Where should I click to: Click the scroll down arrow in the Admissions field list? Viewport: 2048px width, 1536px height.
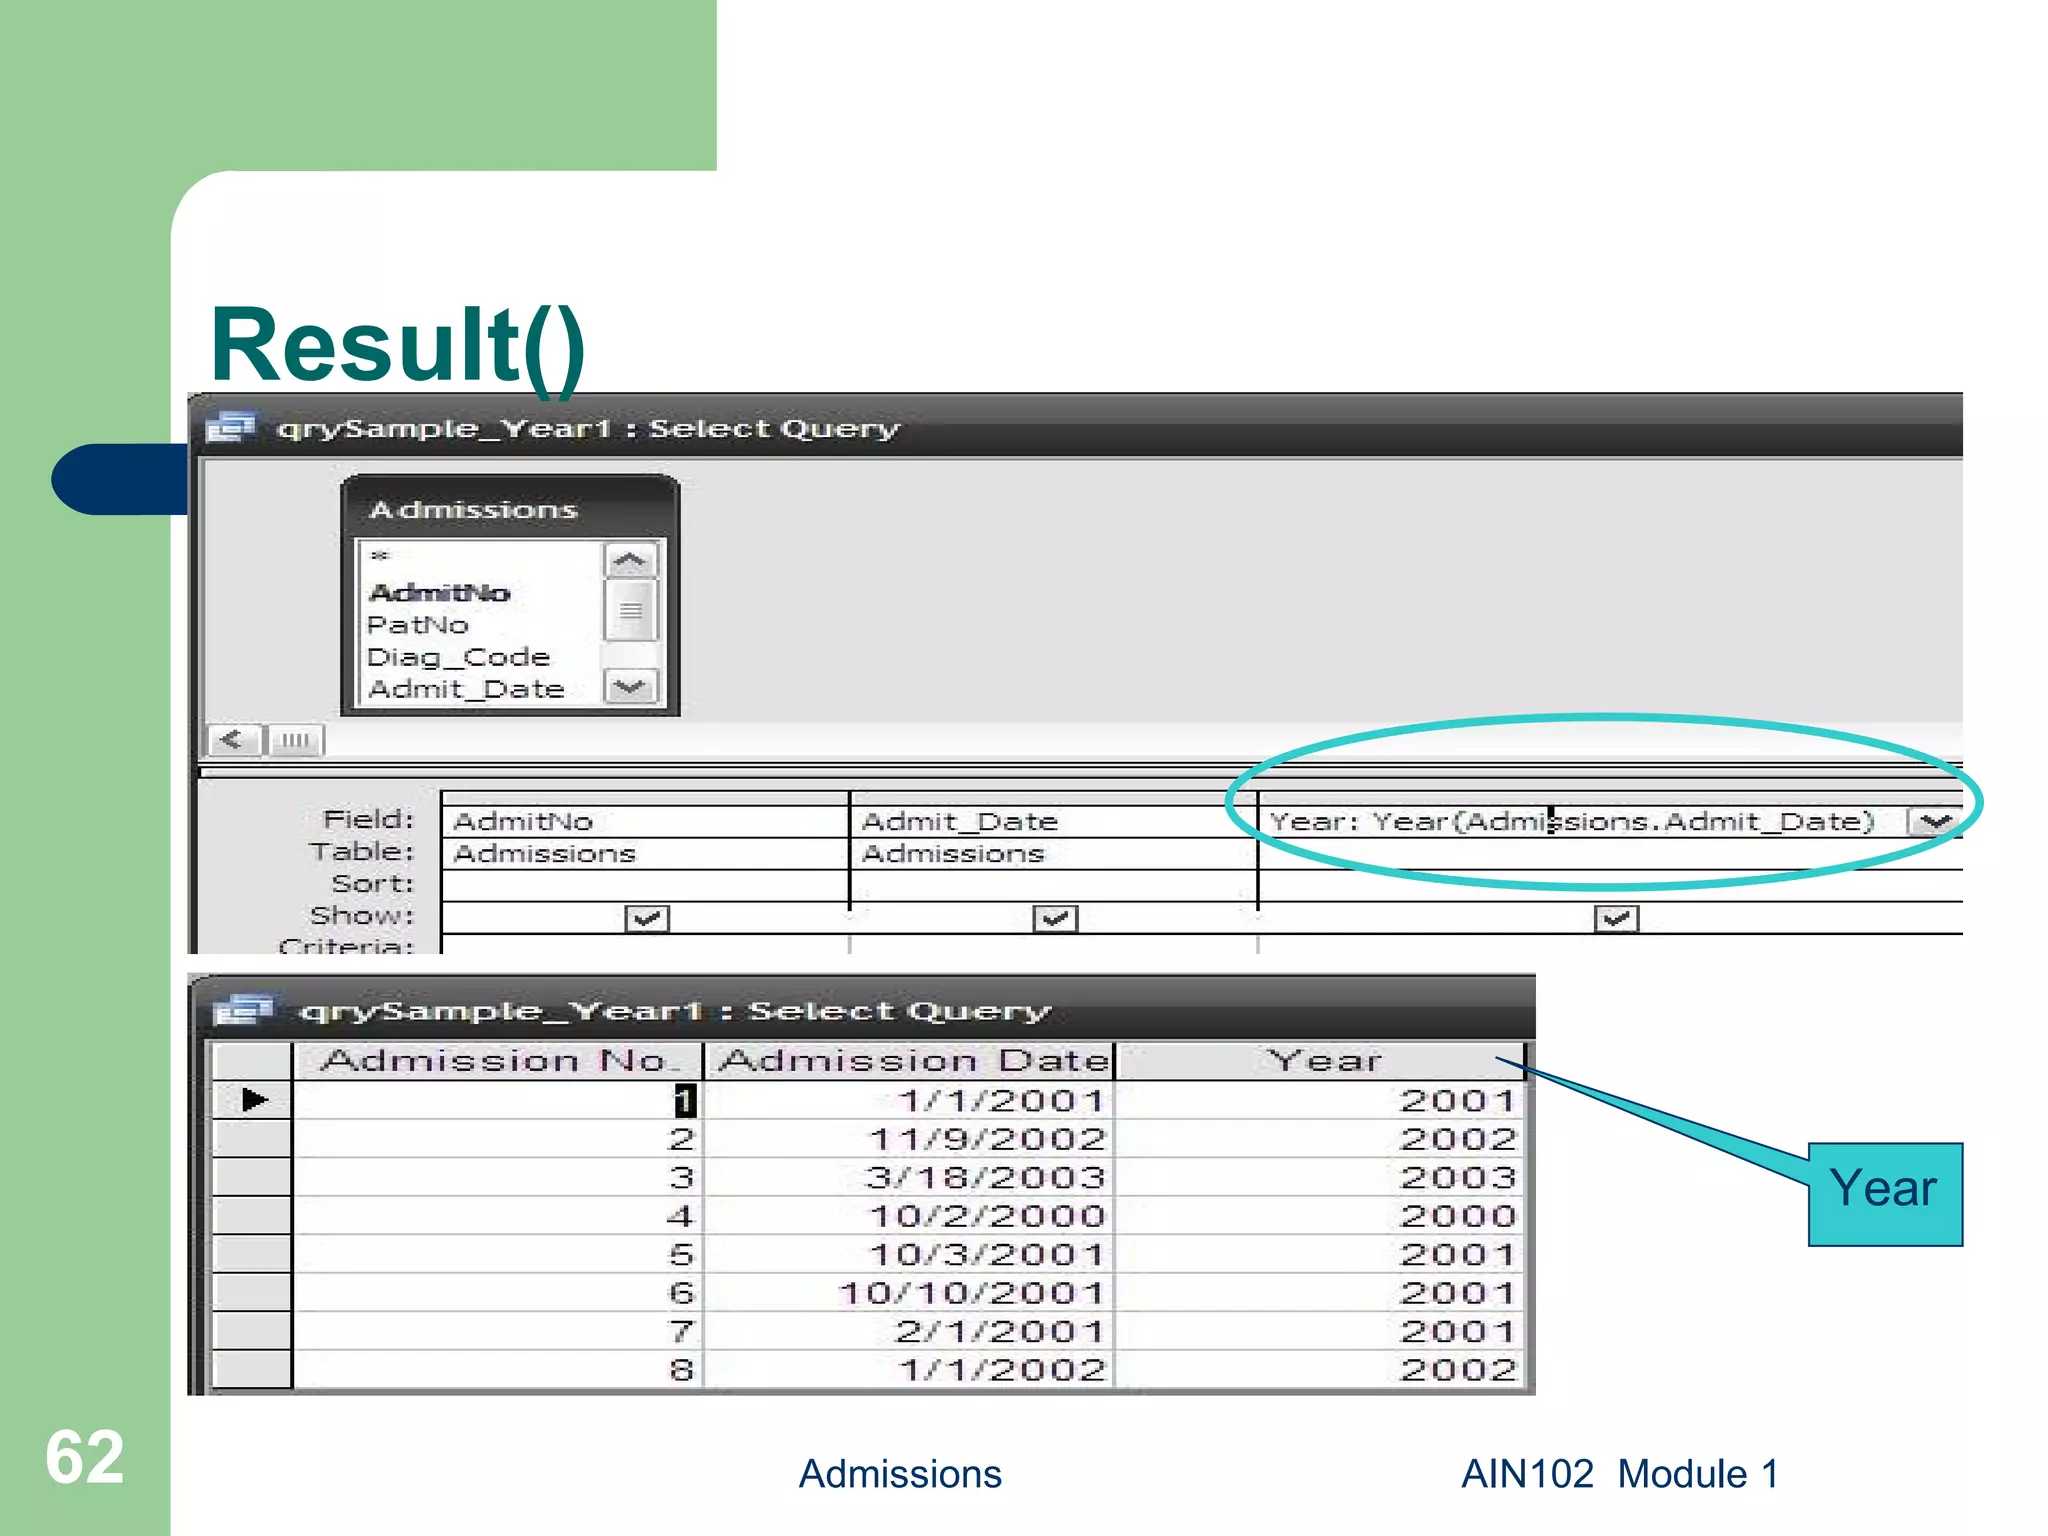(630, 687)
